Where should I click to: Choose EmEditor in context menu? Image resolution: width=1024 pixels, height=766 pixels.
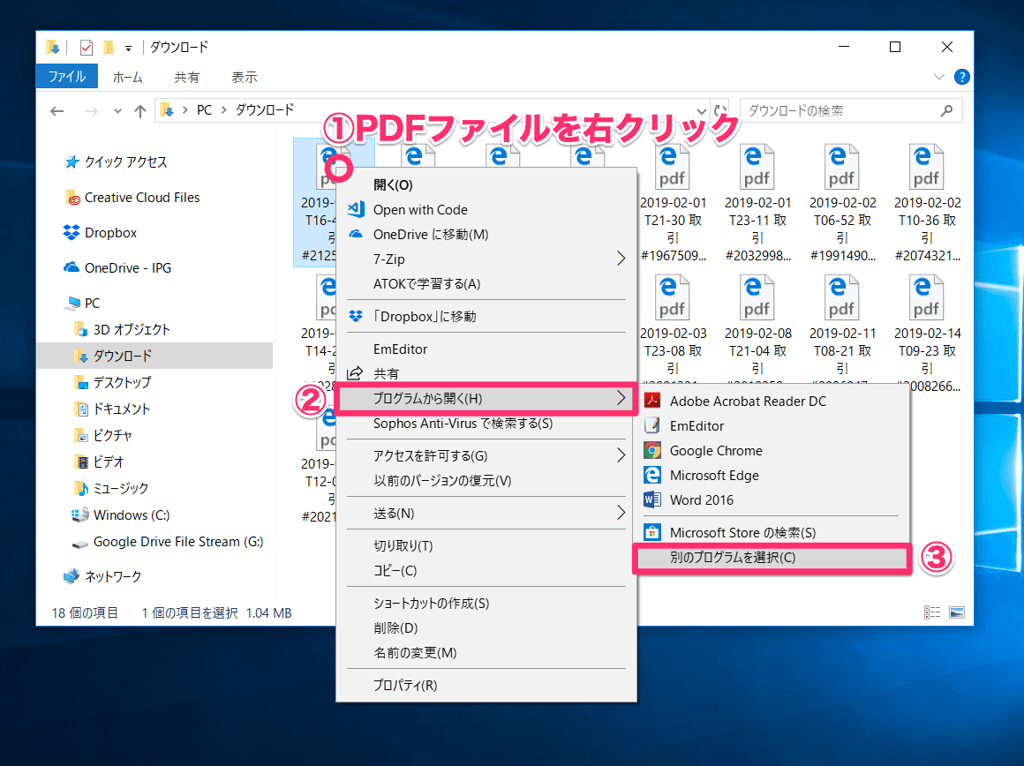click(400, 349)
